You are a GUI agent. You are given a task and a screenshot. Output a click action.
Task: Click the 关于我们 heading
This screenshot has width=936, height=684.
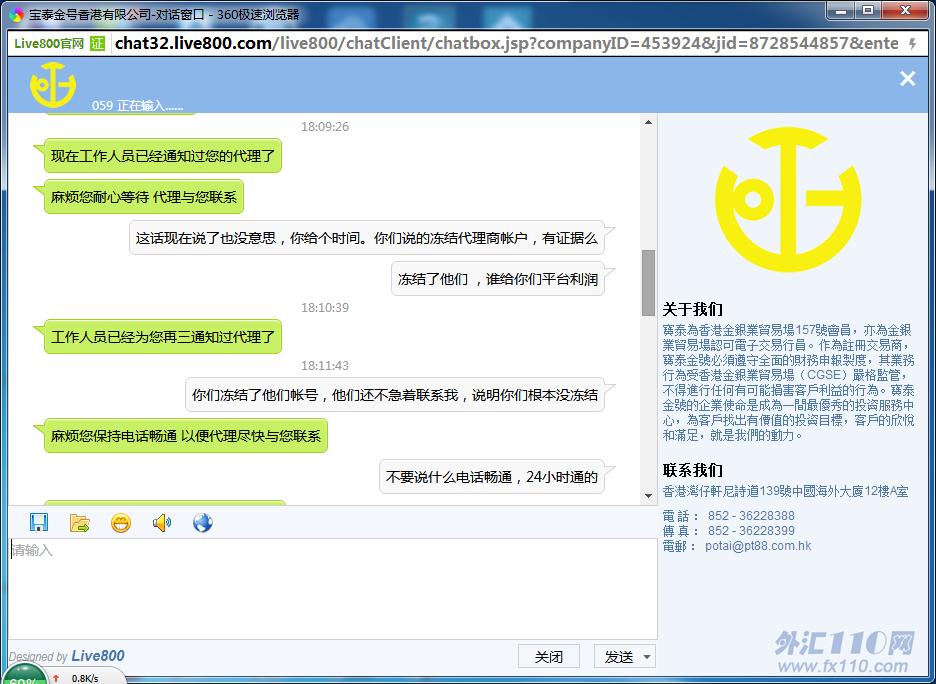pos(692,309)
